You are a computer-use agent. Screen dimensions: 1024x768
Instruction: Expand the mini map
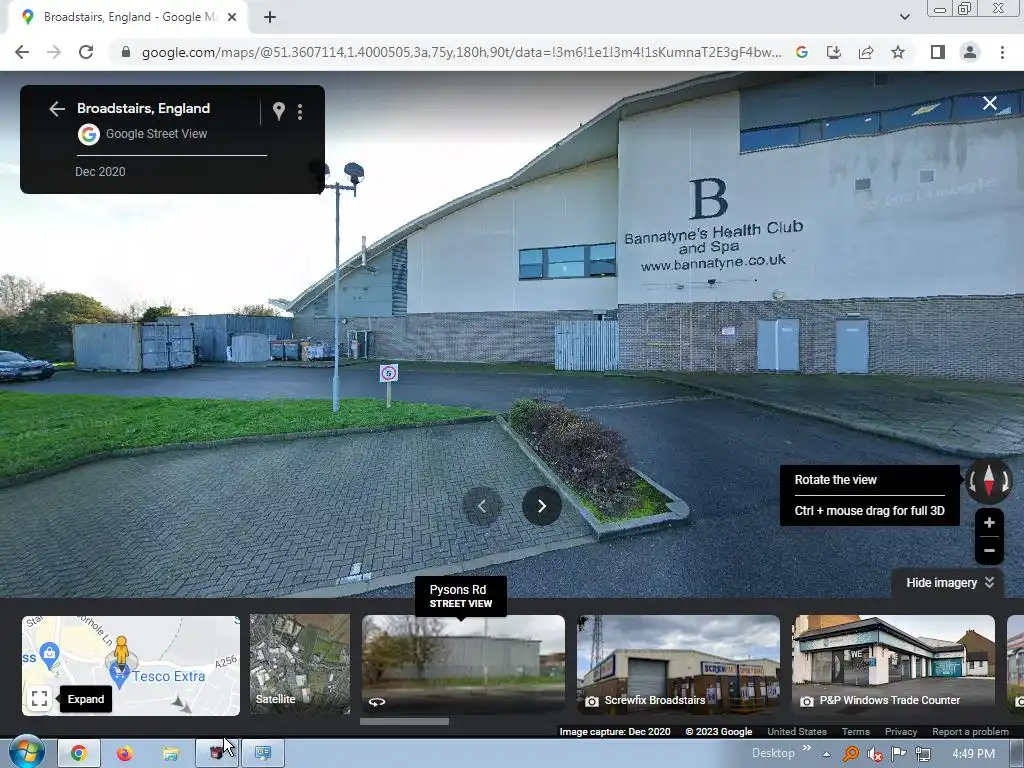pos(39,699)
